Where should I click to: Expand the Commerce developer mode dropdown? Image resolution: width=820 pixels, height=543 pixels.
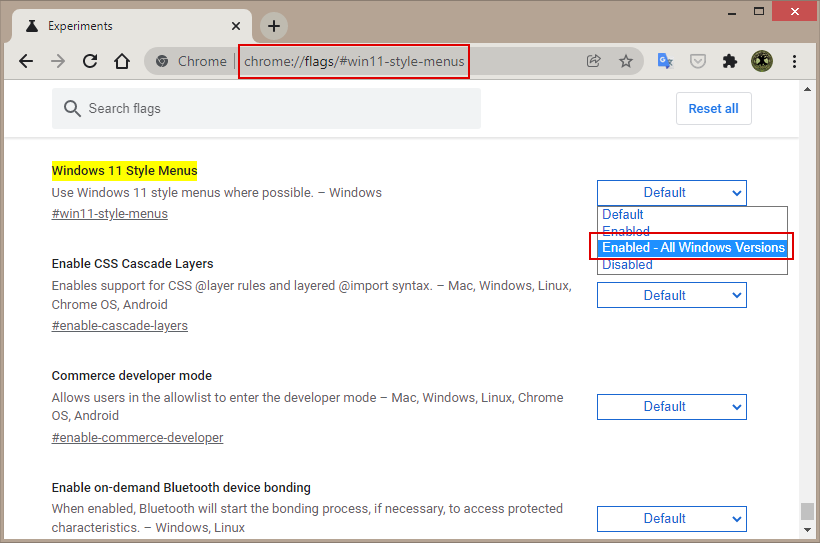(671, 407)
